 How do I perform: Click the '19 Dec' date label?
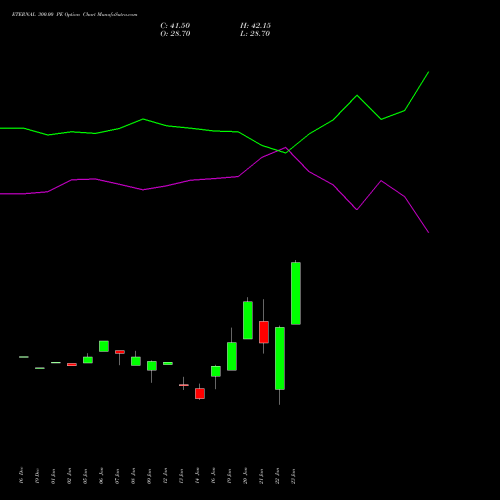click(x=37, y=475)
